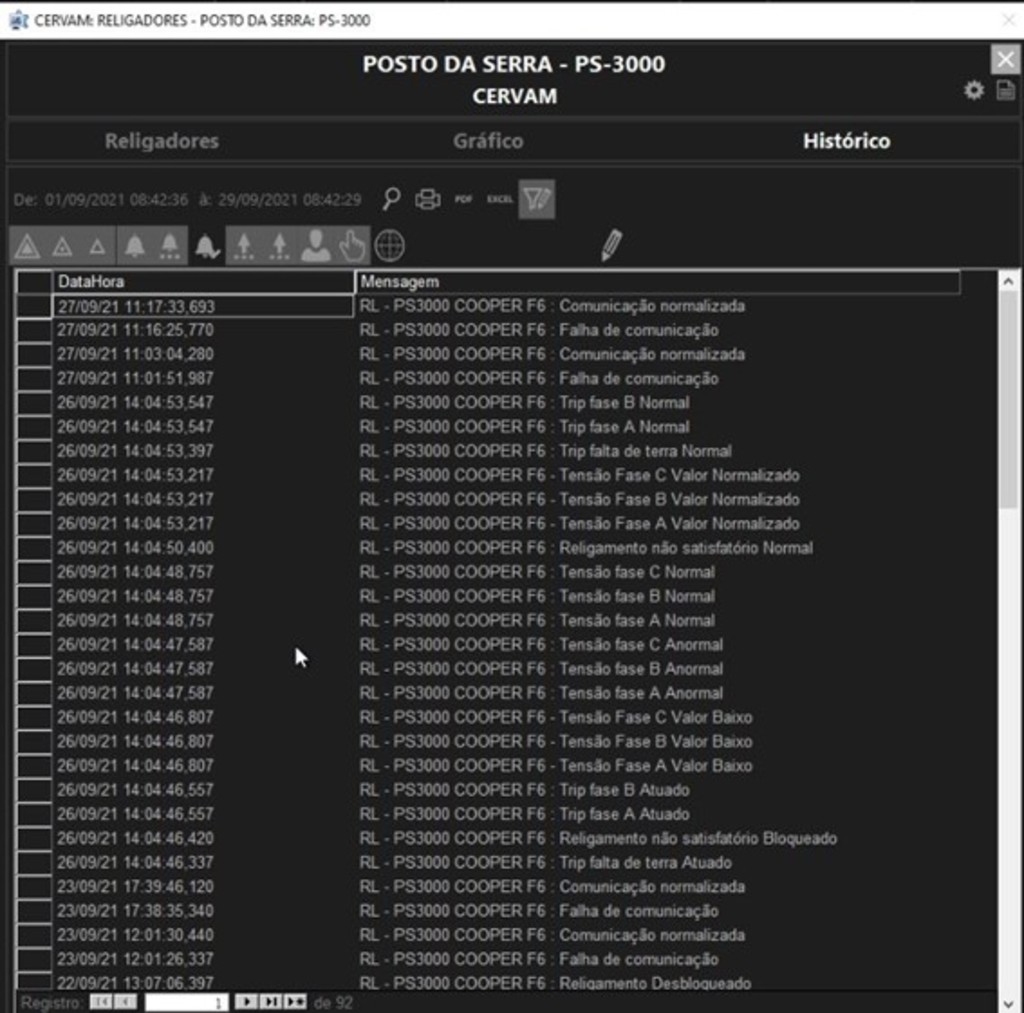Sort by the DataHora column header

[203, 282]
